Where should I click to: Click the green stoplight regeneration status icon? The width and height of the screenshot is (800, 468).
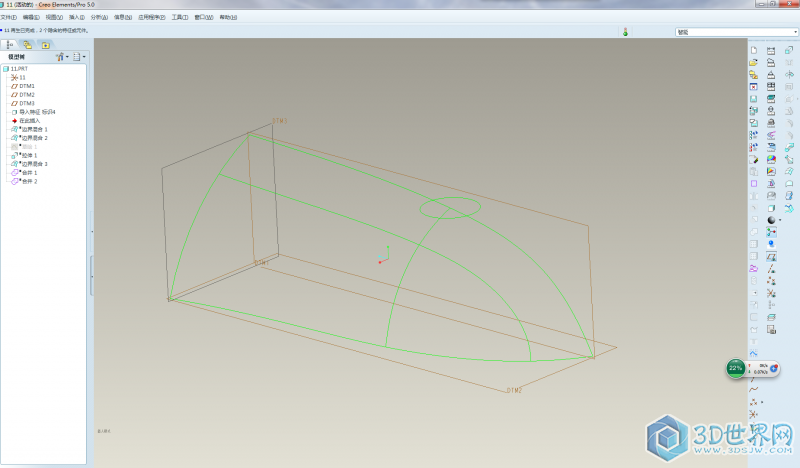pyautogui.click(x=625, y=32)
